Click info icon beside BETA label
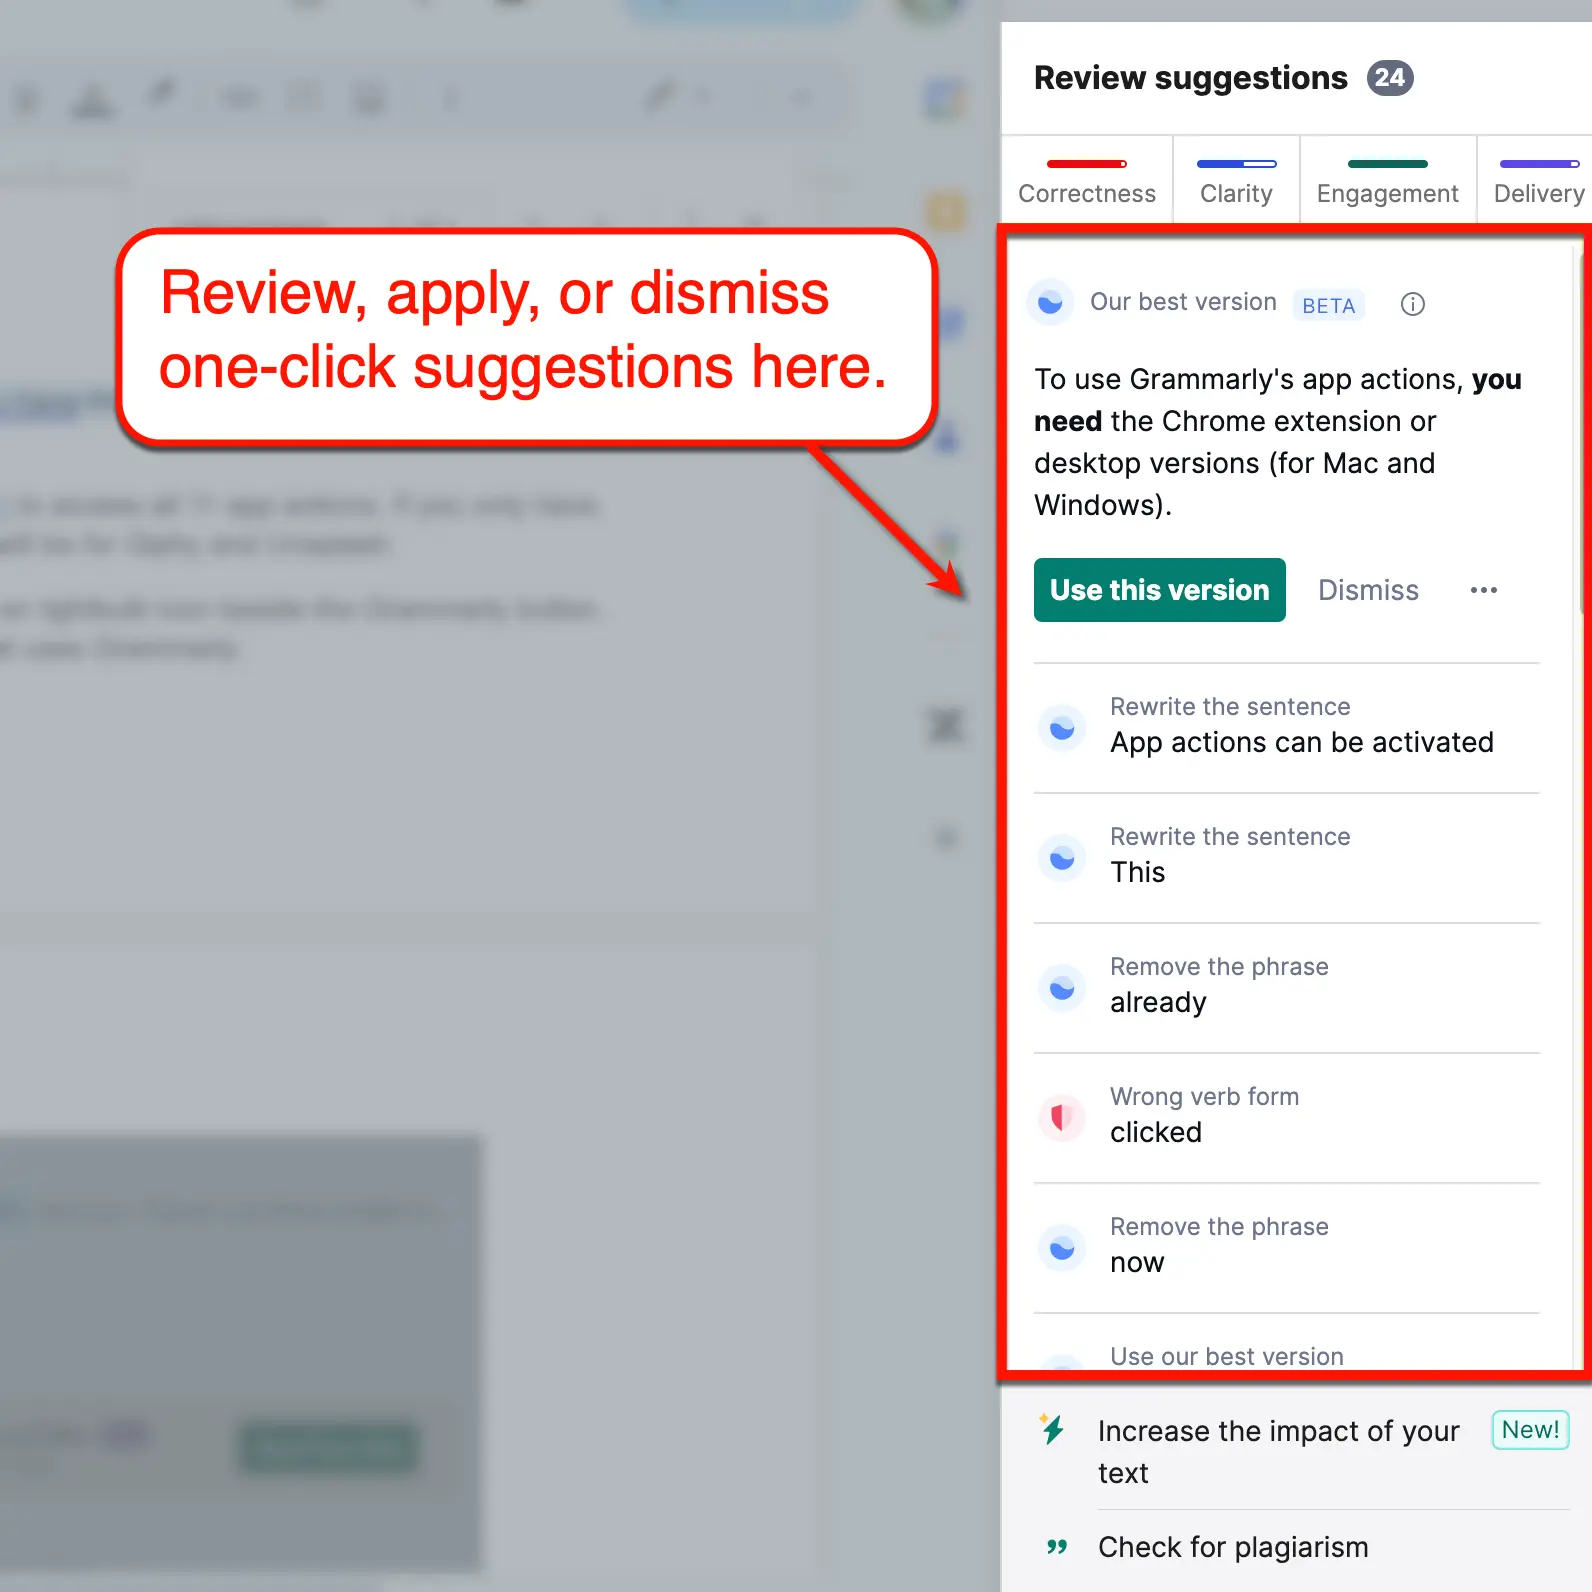This screenshot has height=1592, width=1592. (x=1412, y=304)
